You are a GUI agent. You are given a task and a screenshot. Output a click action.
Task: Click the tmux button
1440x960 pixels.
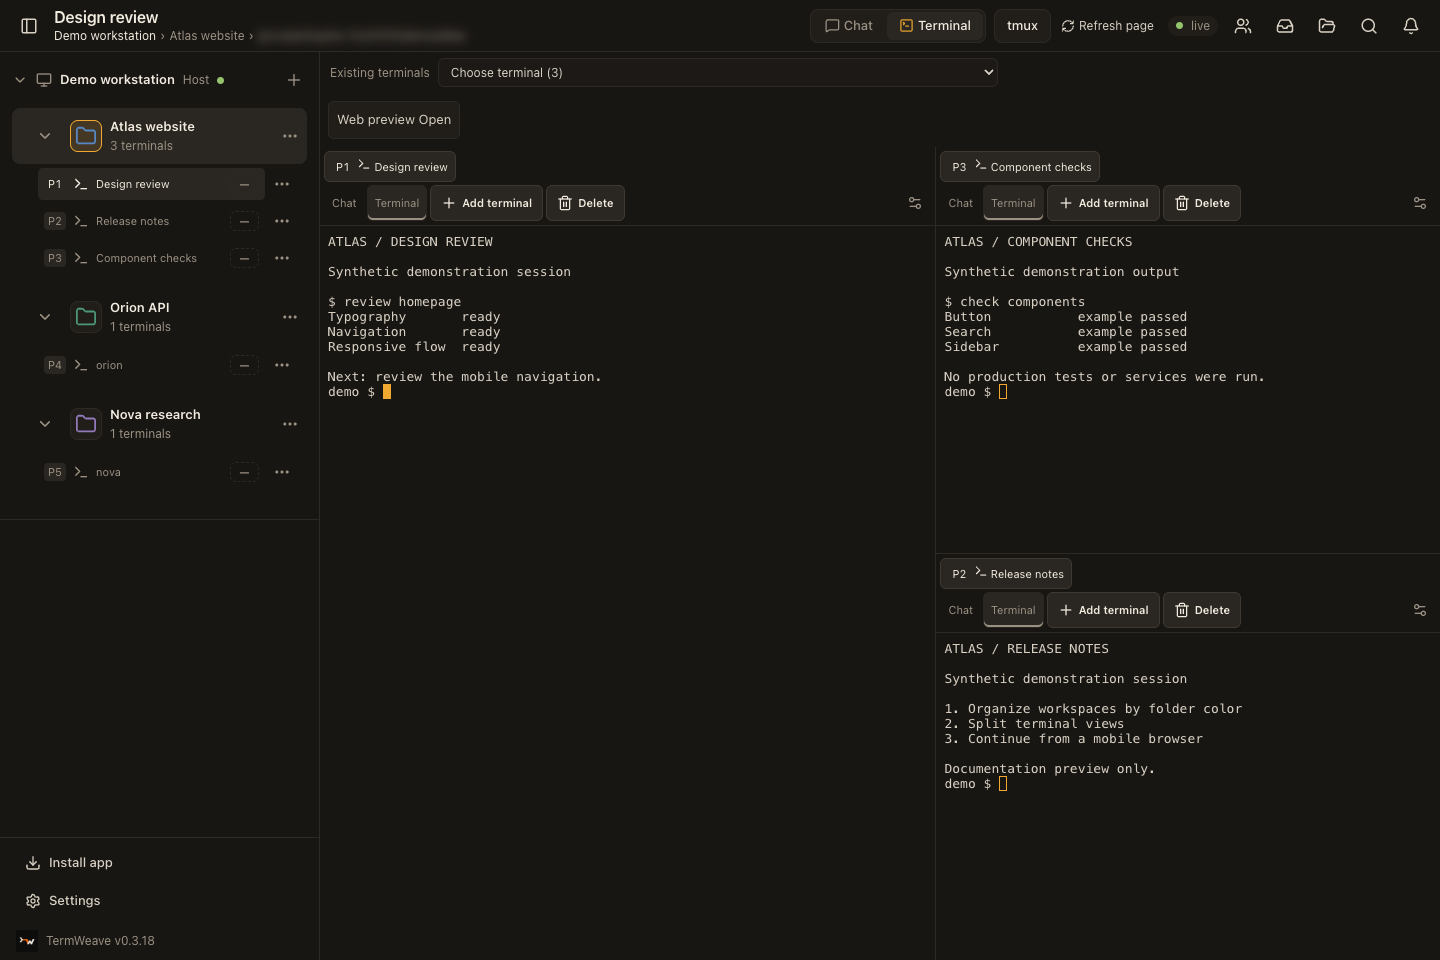tap(1022, 26)
